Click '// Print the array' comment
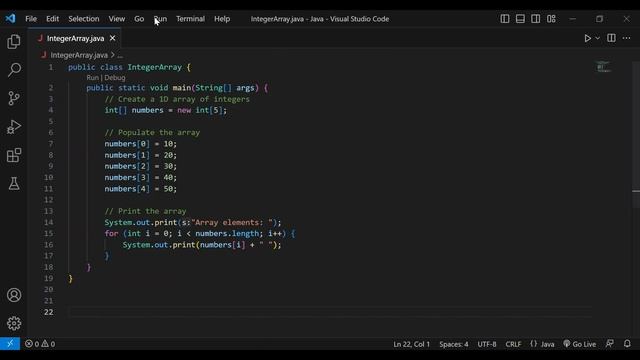This screenshot has width=640, height=360. point(145,211)
